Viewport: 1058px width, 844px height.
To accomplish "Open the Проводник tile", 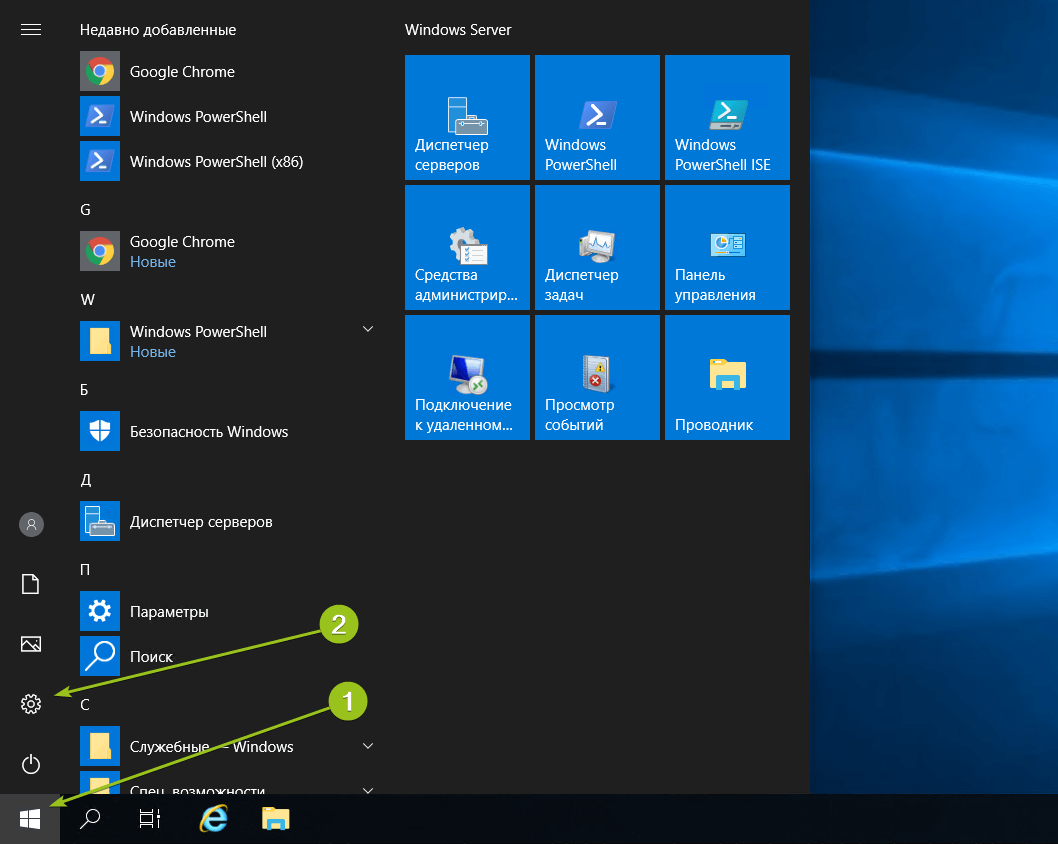I will [727, 378].
